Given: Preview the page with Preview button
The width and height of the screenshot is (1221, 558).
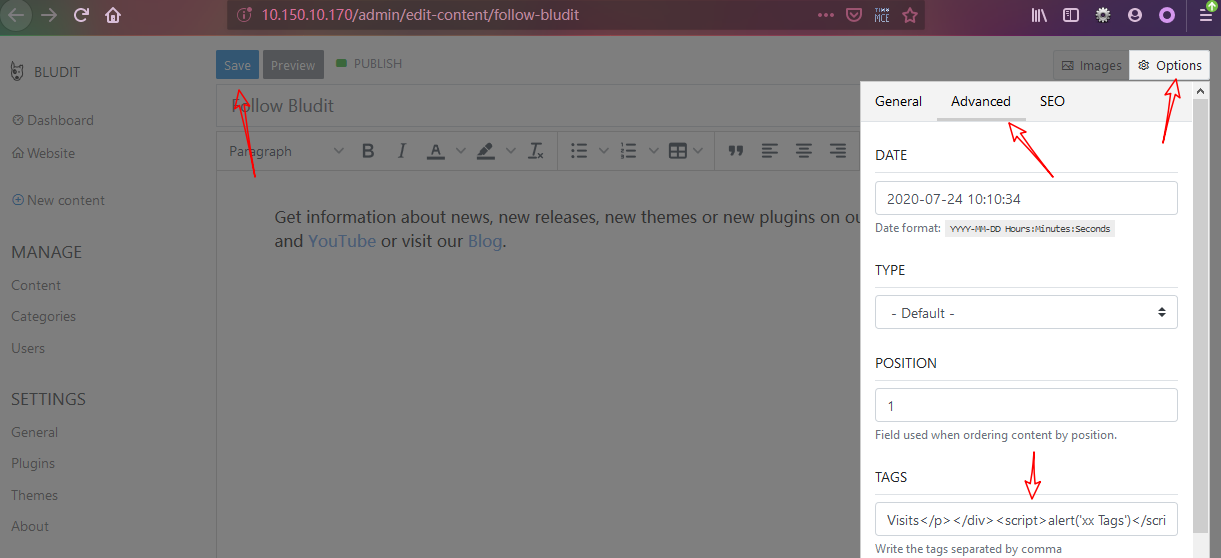Looking at the screenshot, I should point(293,65).
